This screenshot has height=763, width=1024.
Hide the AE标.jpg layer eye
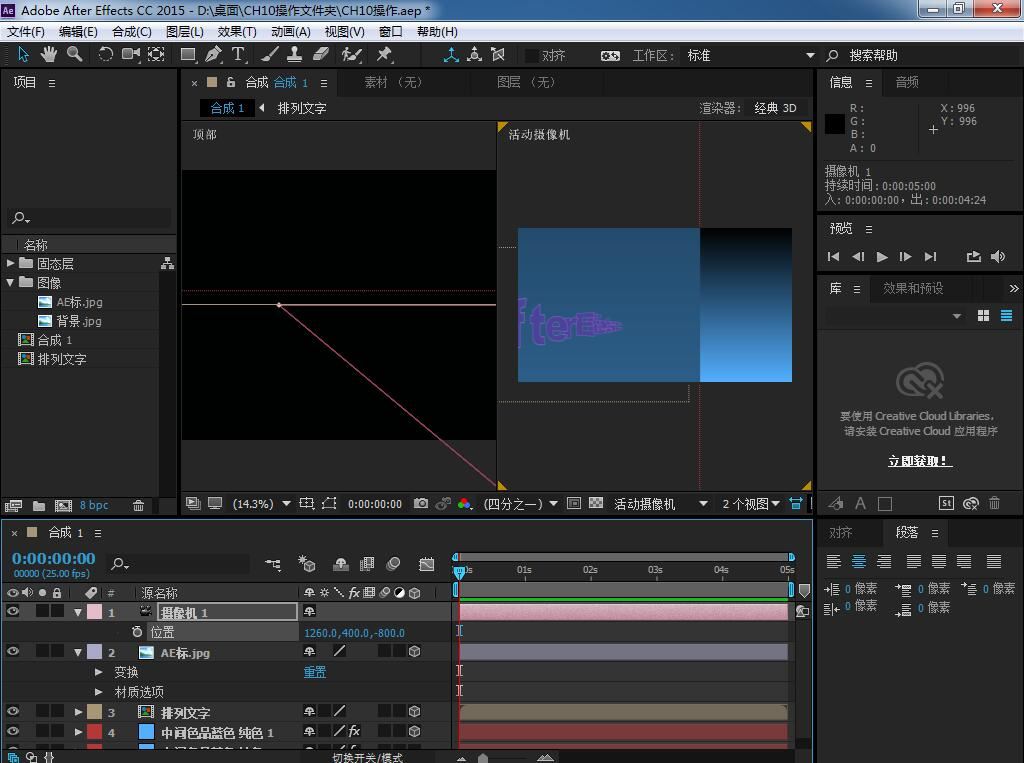click(12, 652)
